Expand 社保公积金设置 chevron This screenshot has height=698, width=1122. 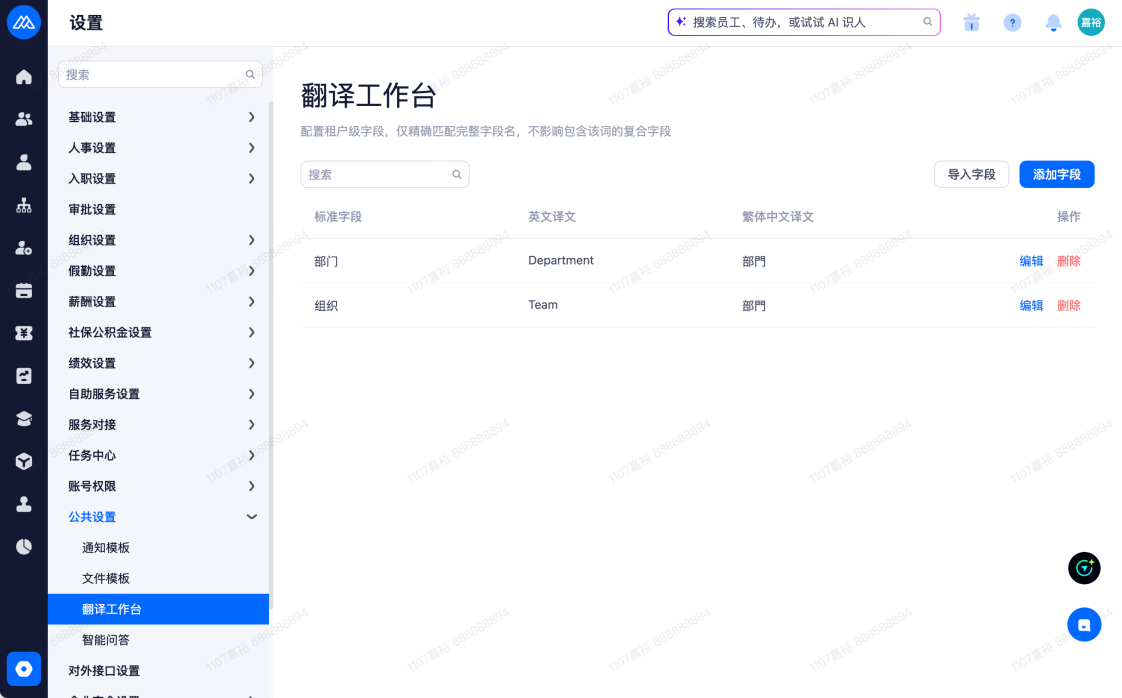251,332
